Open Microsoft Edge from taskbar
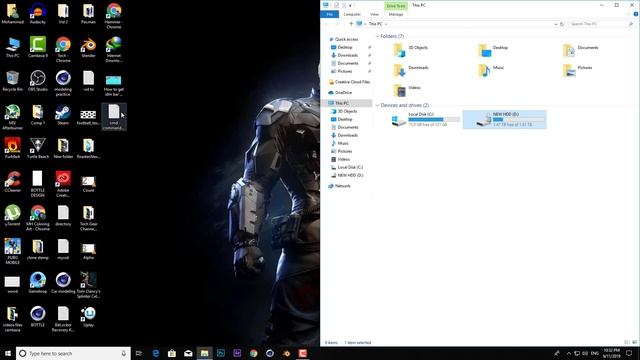640x360 pixels. [x=156, y=353]
